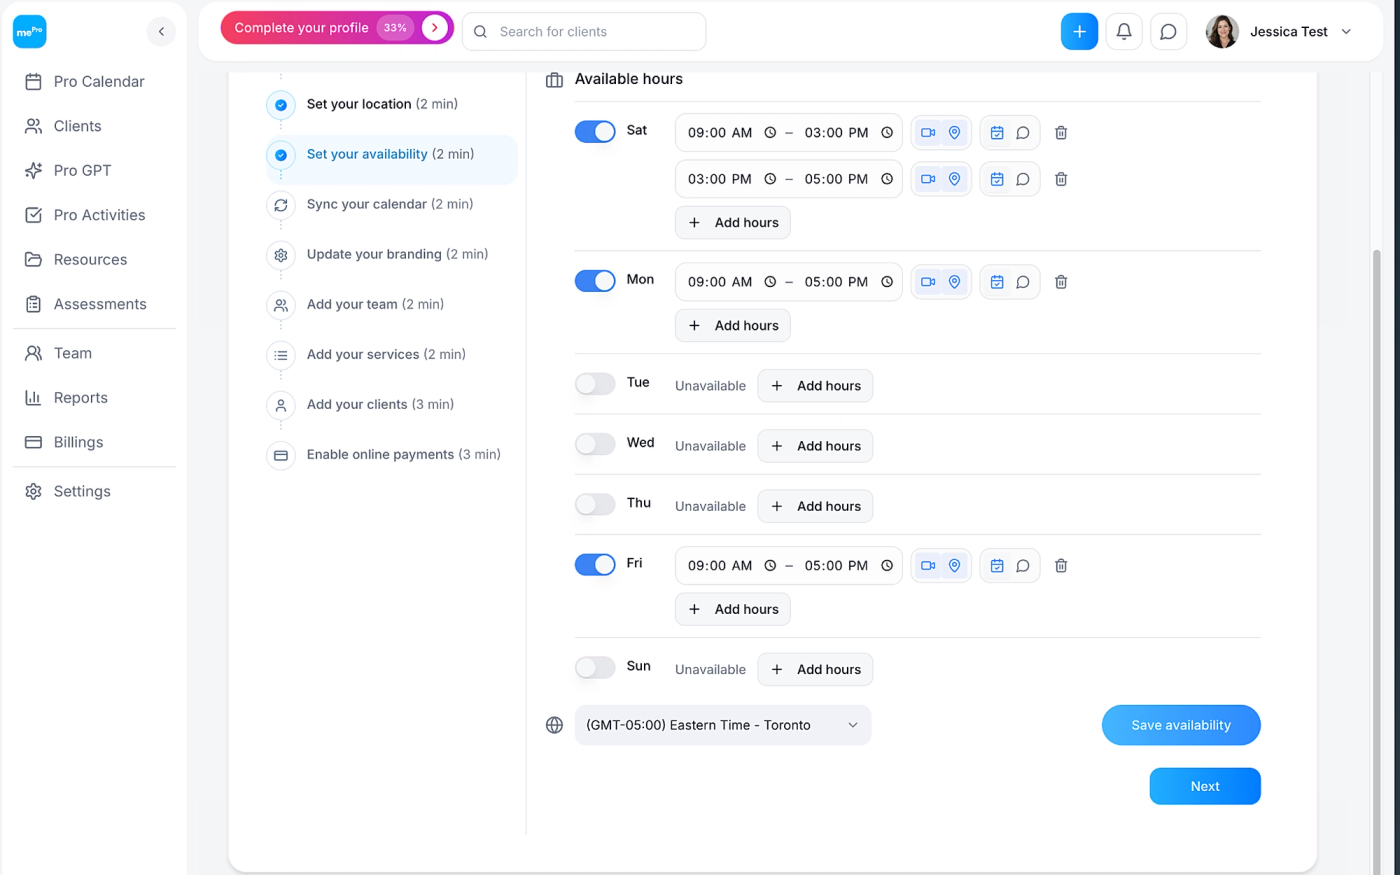1400x875 pixels.
Task: Disable Friday availability toggle
Action: click(x=595, y=564)
